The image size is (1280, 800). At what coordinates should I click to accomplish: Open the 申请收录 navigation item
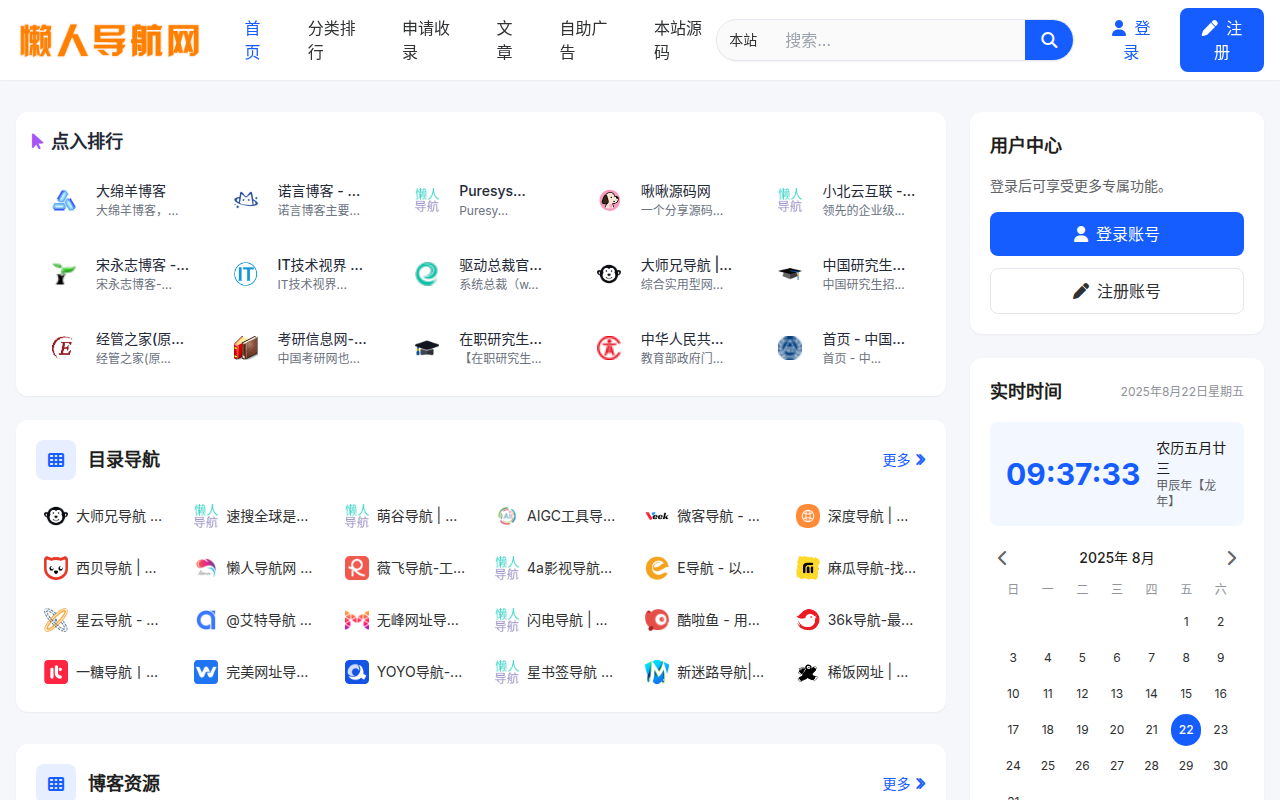(x=426, y=40)
